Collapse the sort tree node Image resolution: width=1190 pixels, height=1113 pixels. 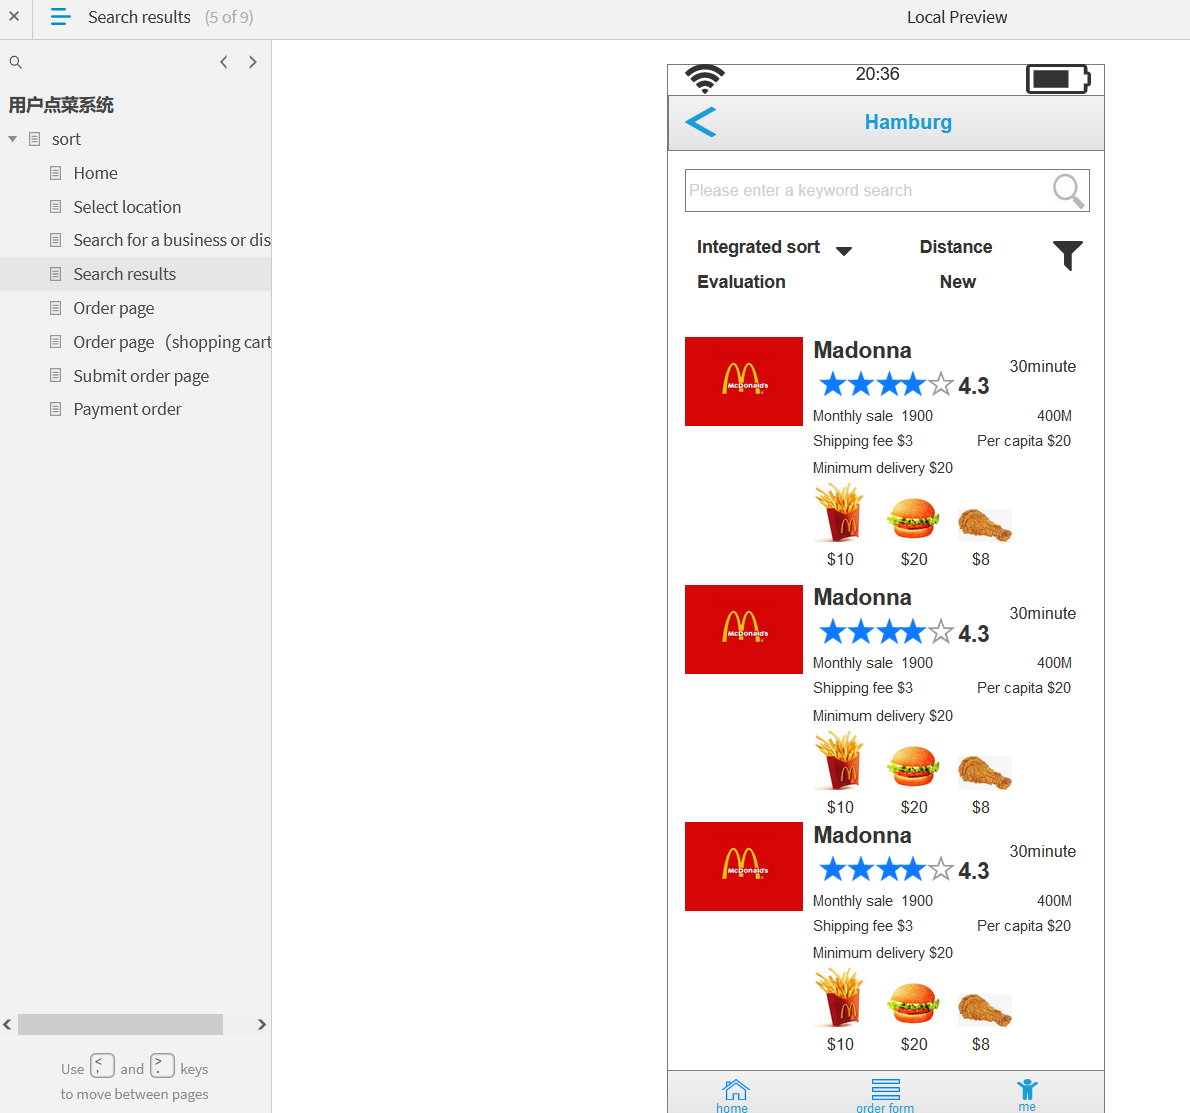tap(12, 139)
